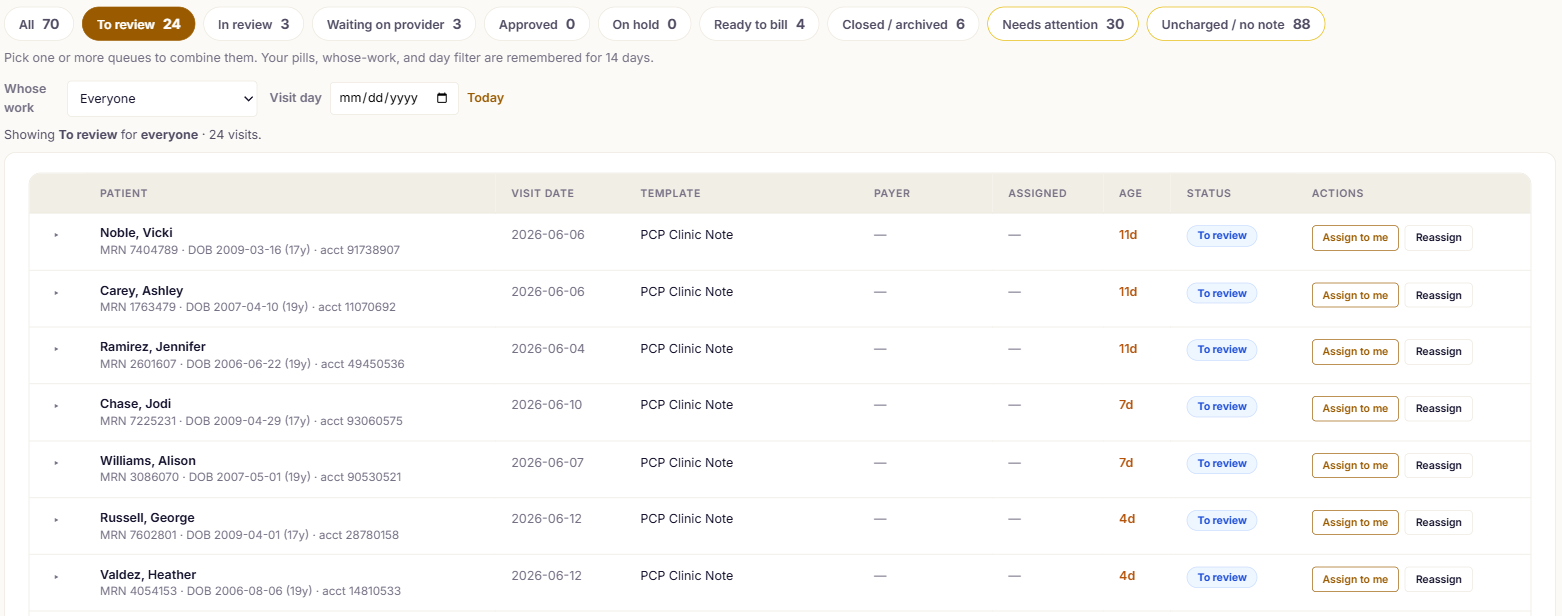Reassign the Carey, Ashley visit

pyautogui.click(x=1439, y=295)
